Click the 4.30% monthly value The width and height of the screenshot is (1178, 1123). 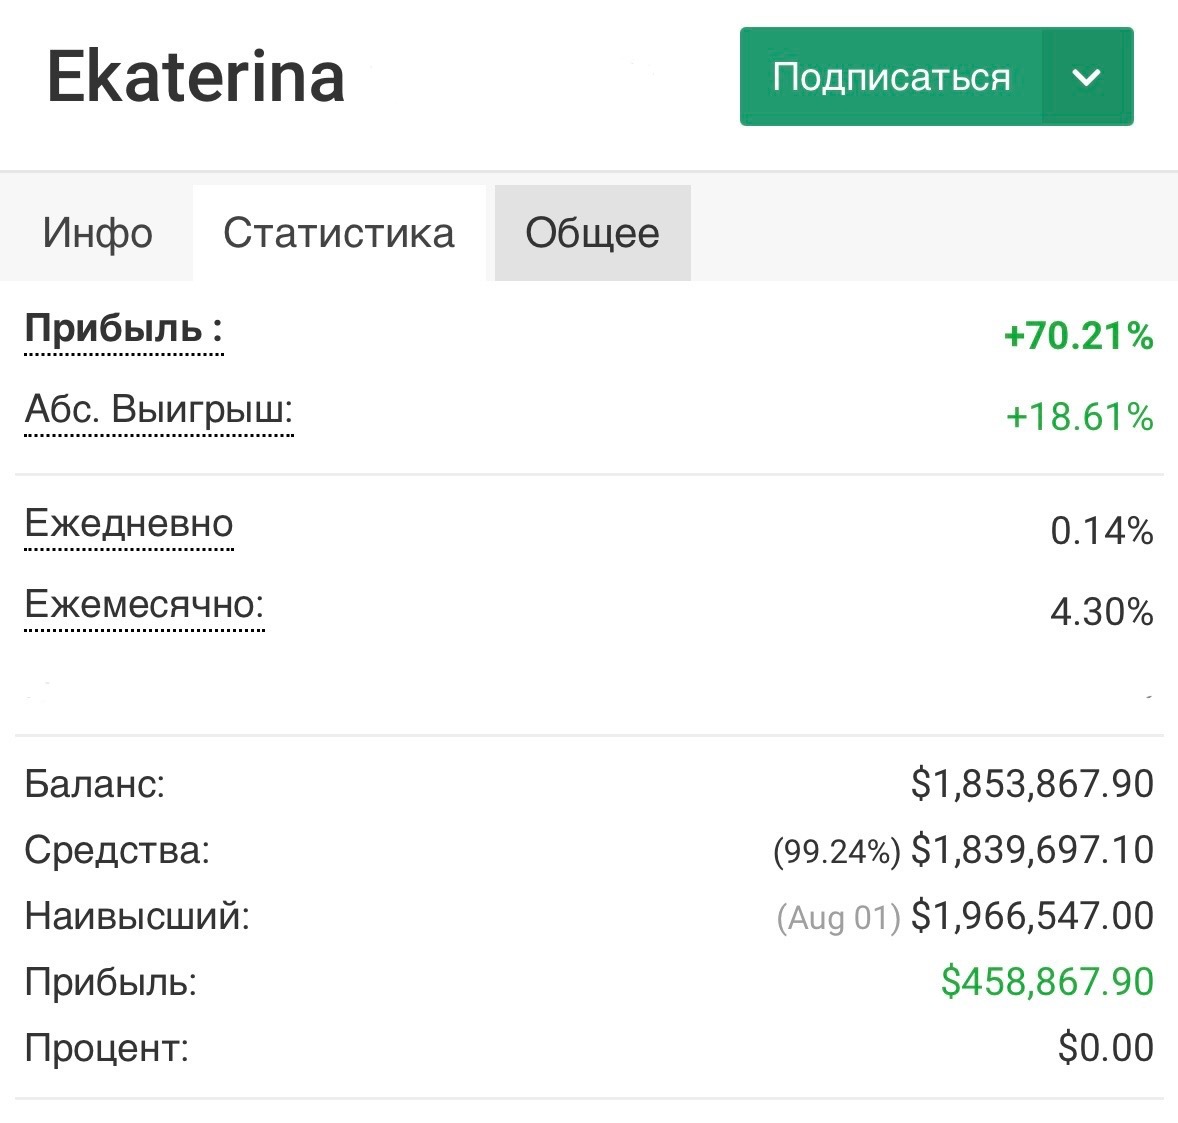[1101, 611]
